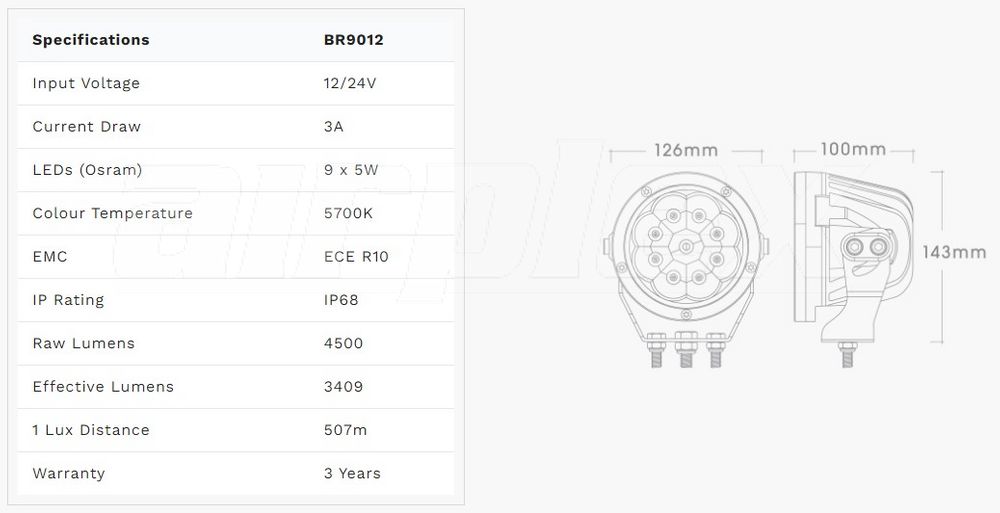Click the 100mm depth dimension label

tap(853, 150)
